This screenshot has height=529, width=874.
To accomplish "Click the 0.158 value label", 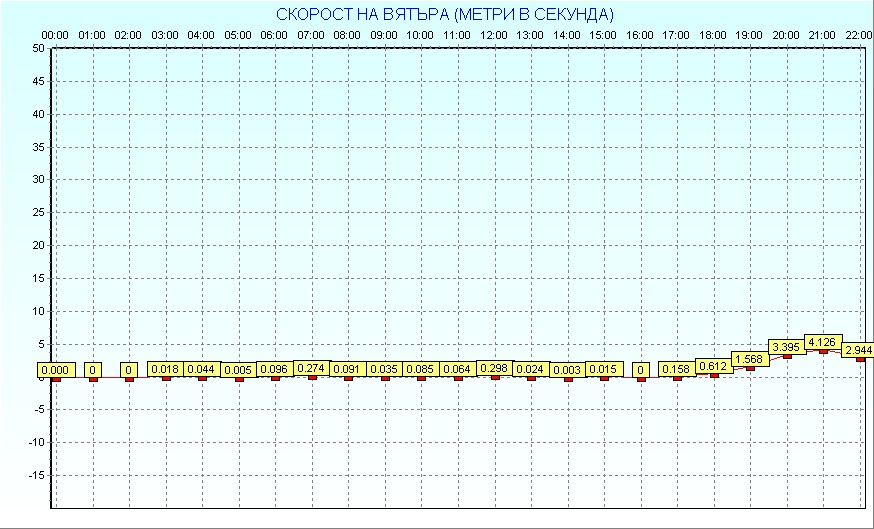I will point(677,369).
